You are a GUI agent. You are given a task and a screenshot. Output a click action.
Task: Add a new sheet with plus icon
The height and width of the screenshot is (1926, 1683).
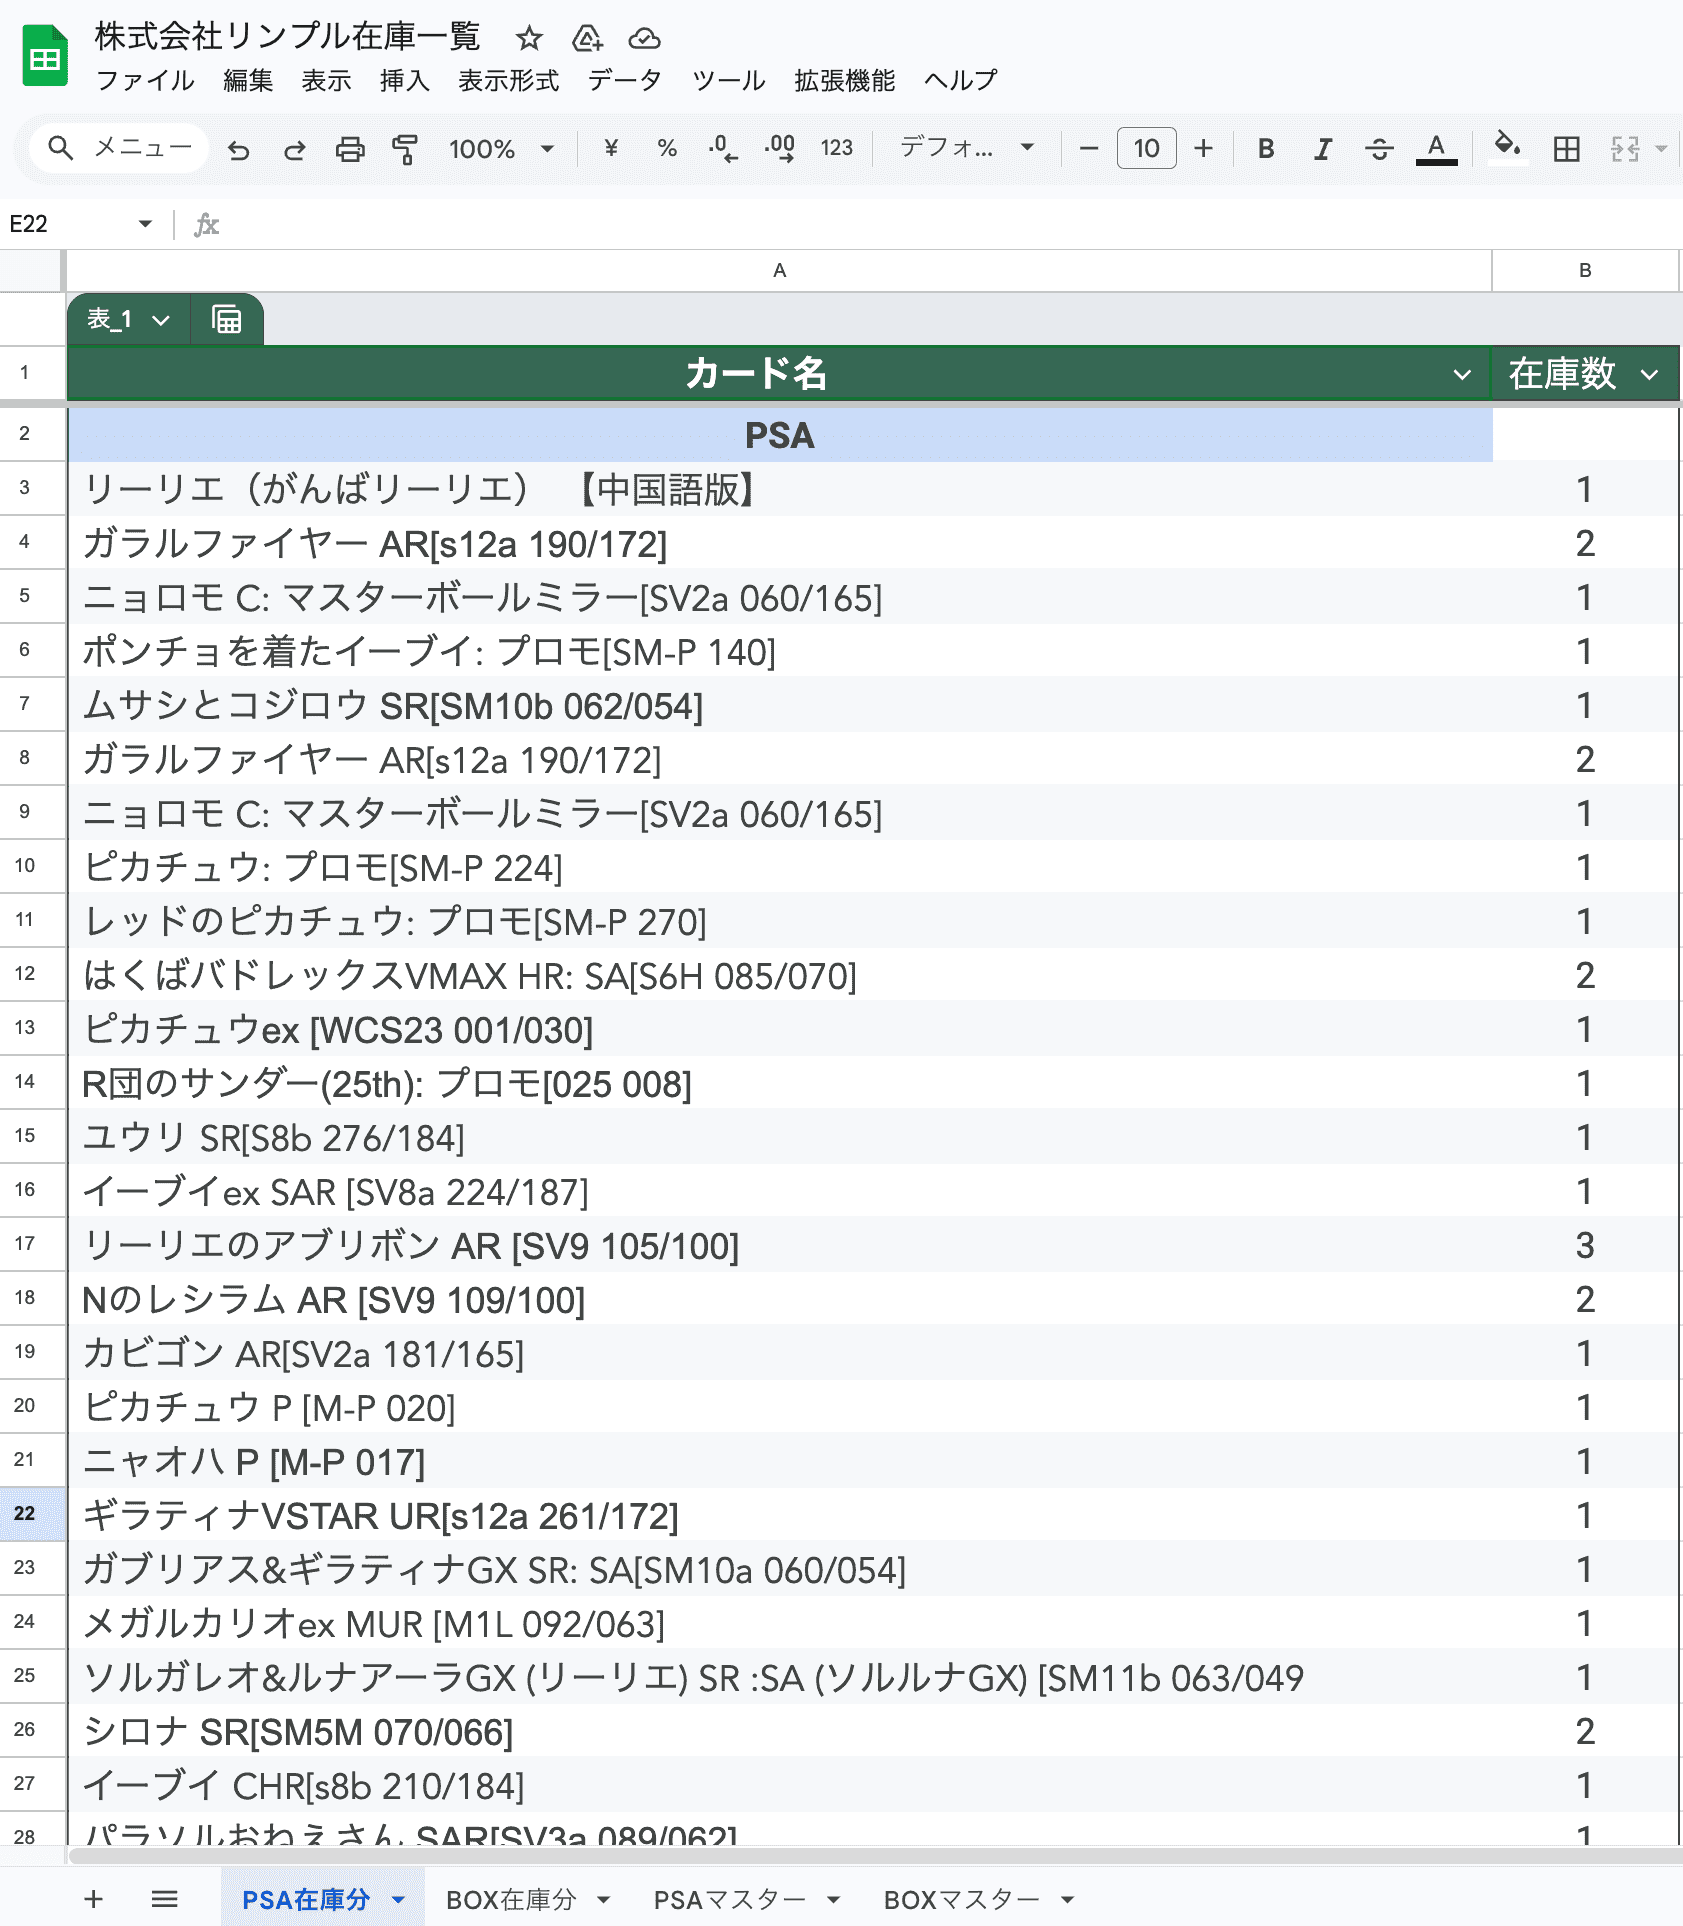(93, 1899)
